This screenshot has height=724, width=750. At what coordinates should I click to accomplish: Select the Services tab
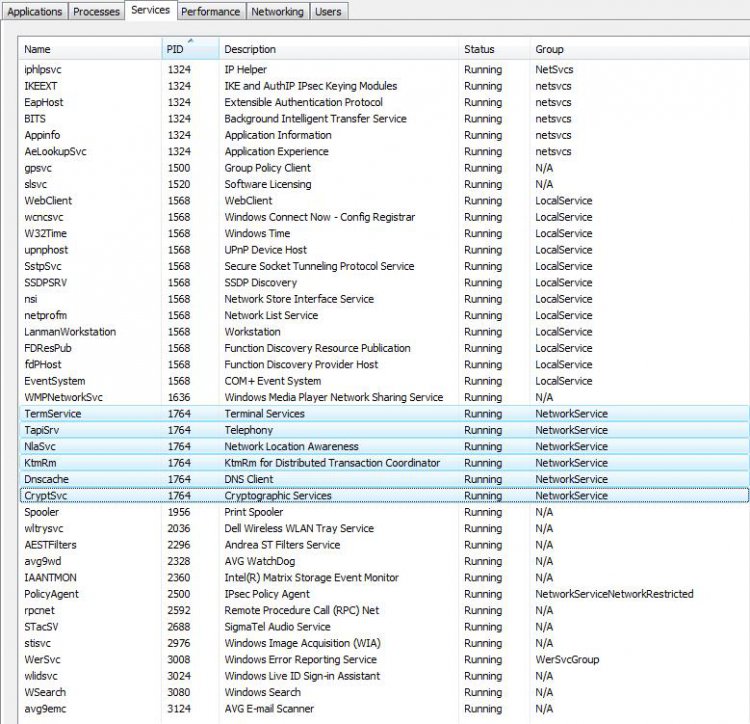click(x=150, y=10)
